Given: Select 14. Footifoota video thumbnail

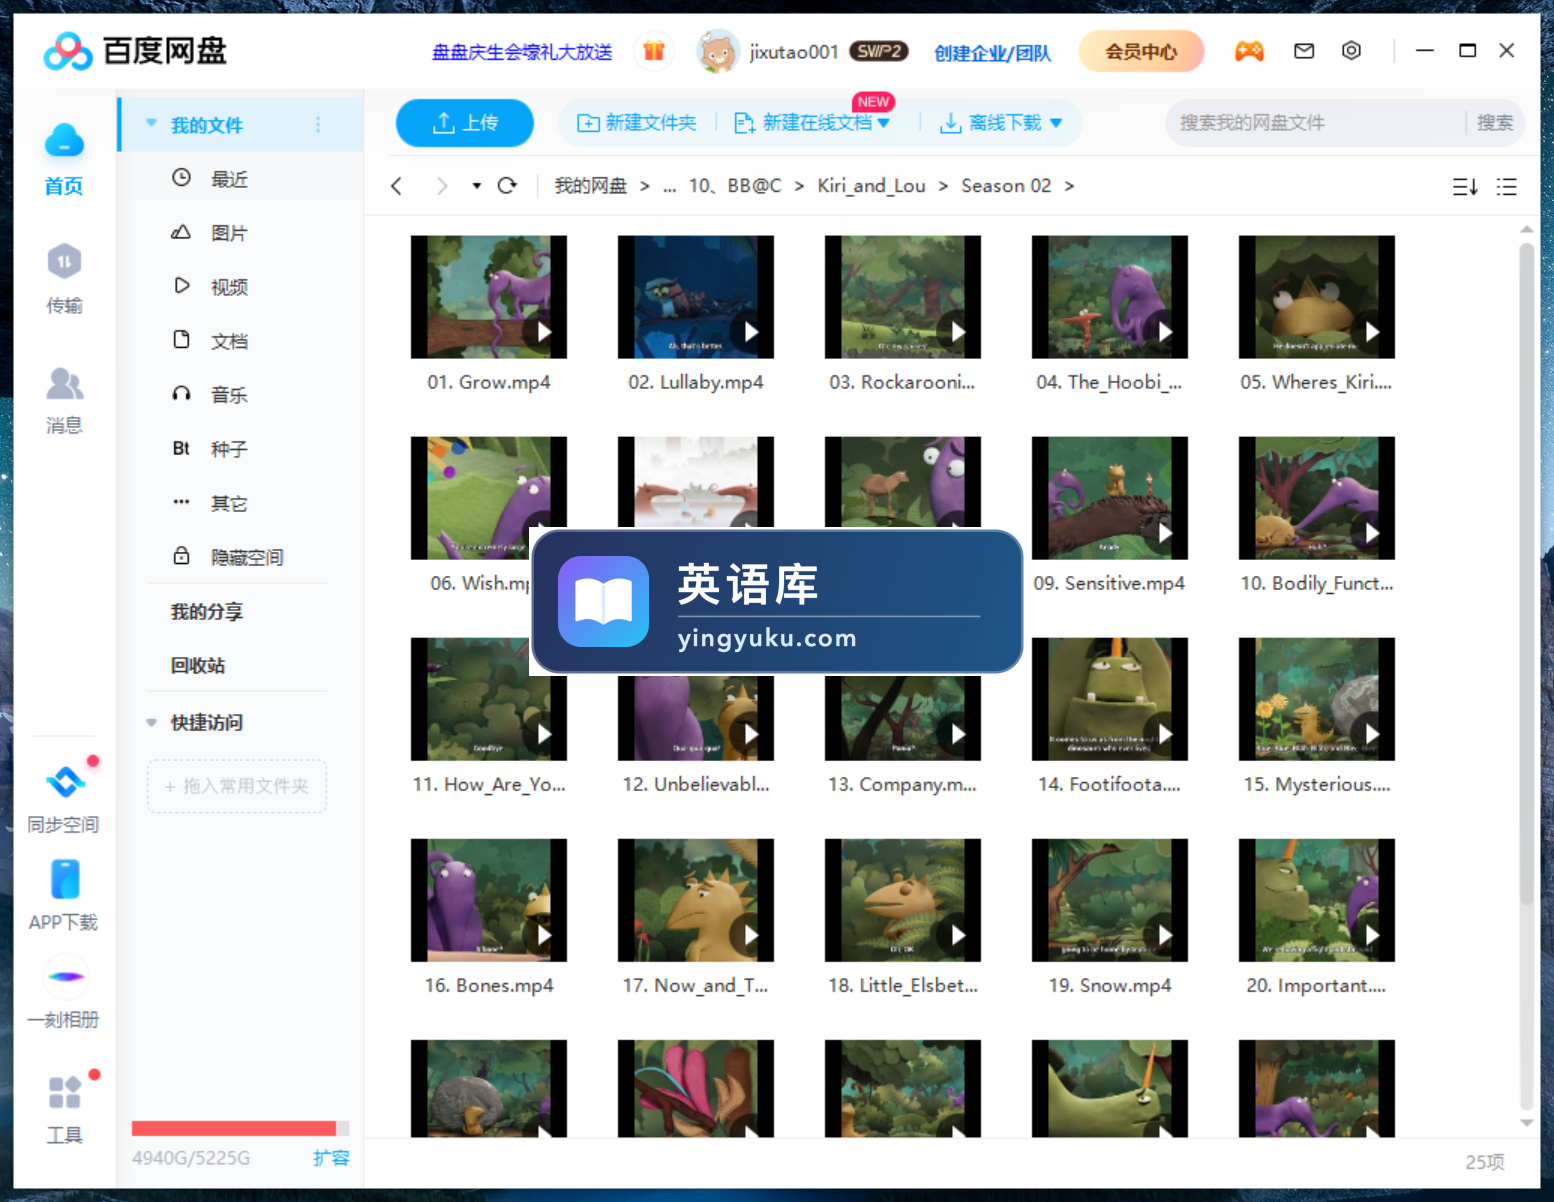Looking at the screenshot, I should 1110,699.
